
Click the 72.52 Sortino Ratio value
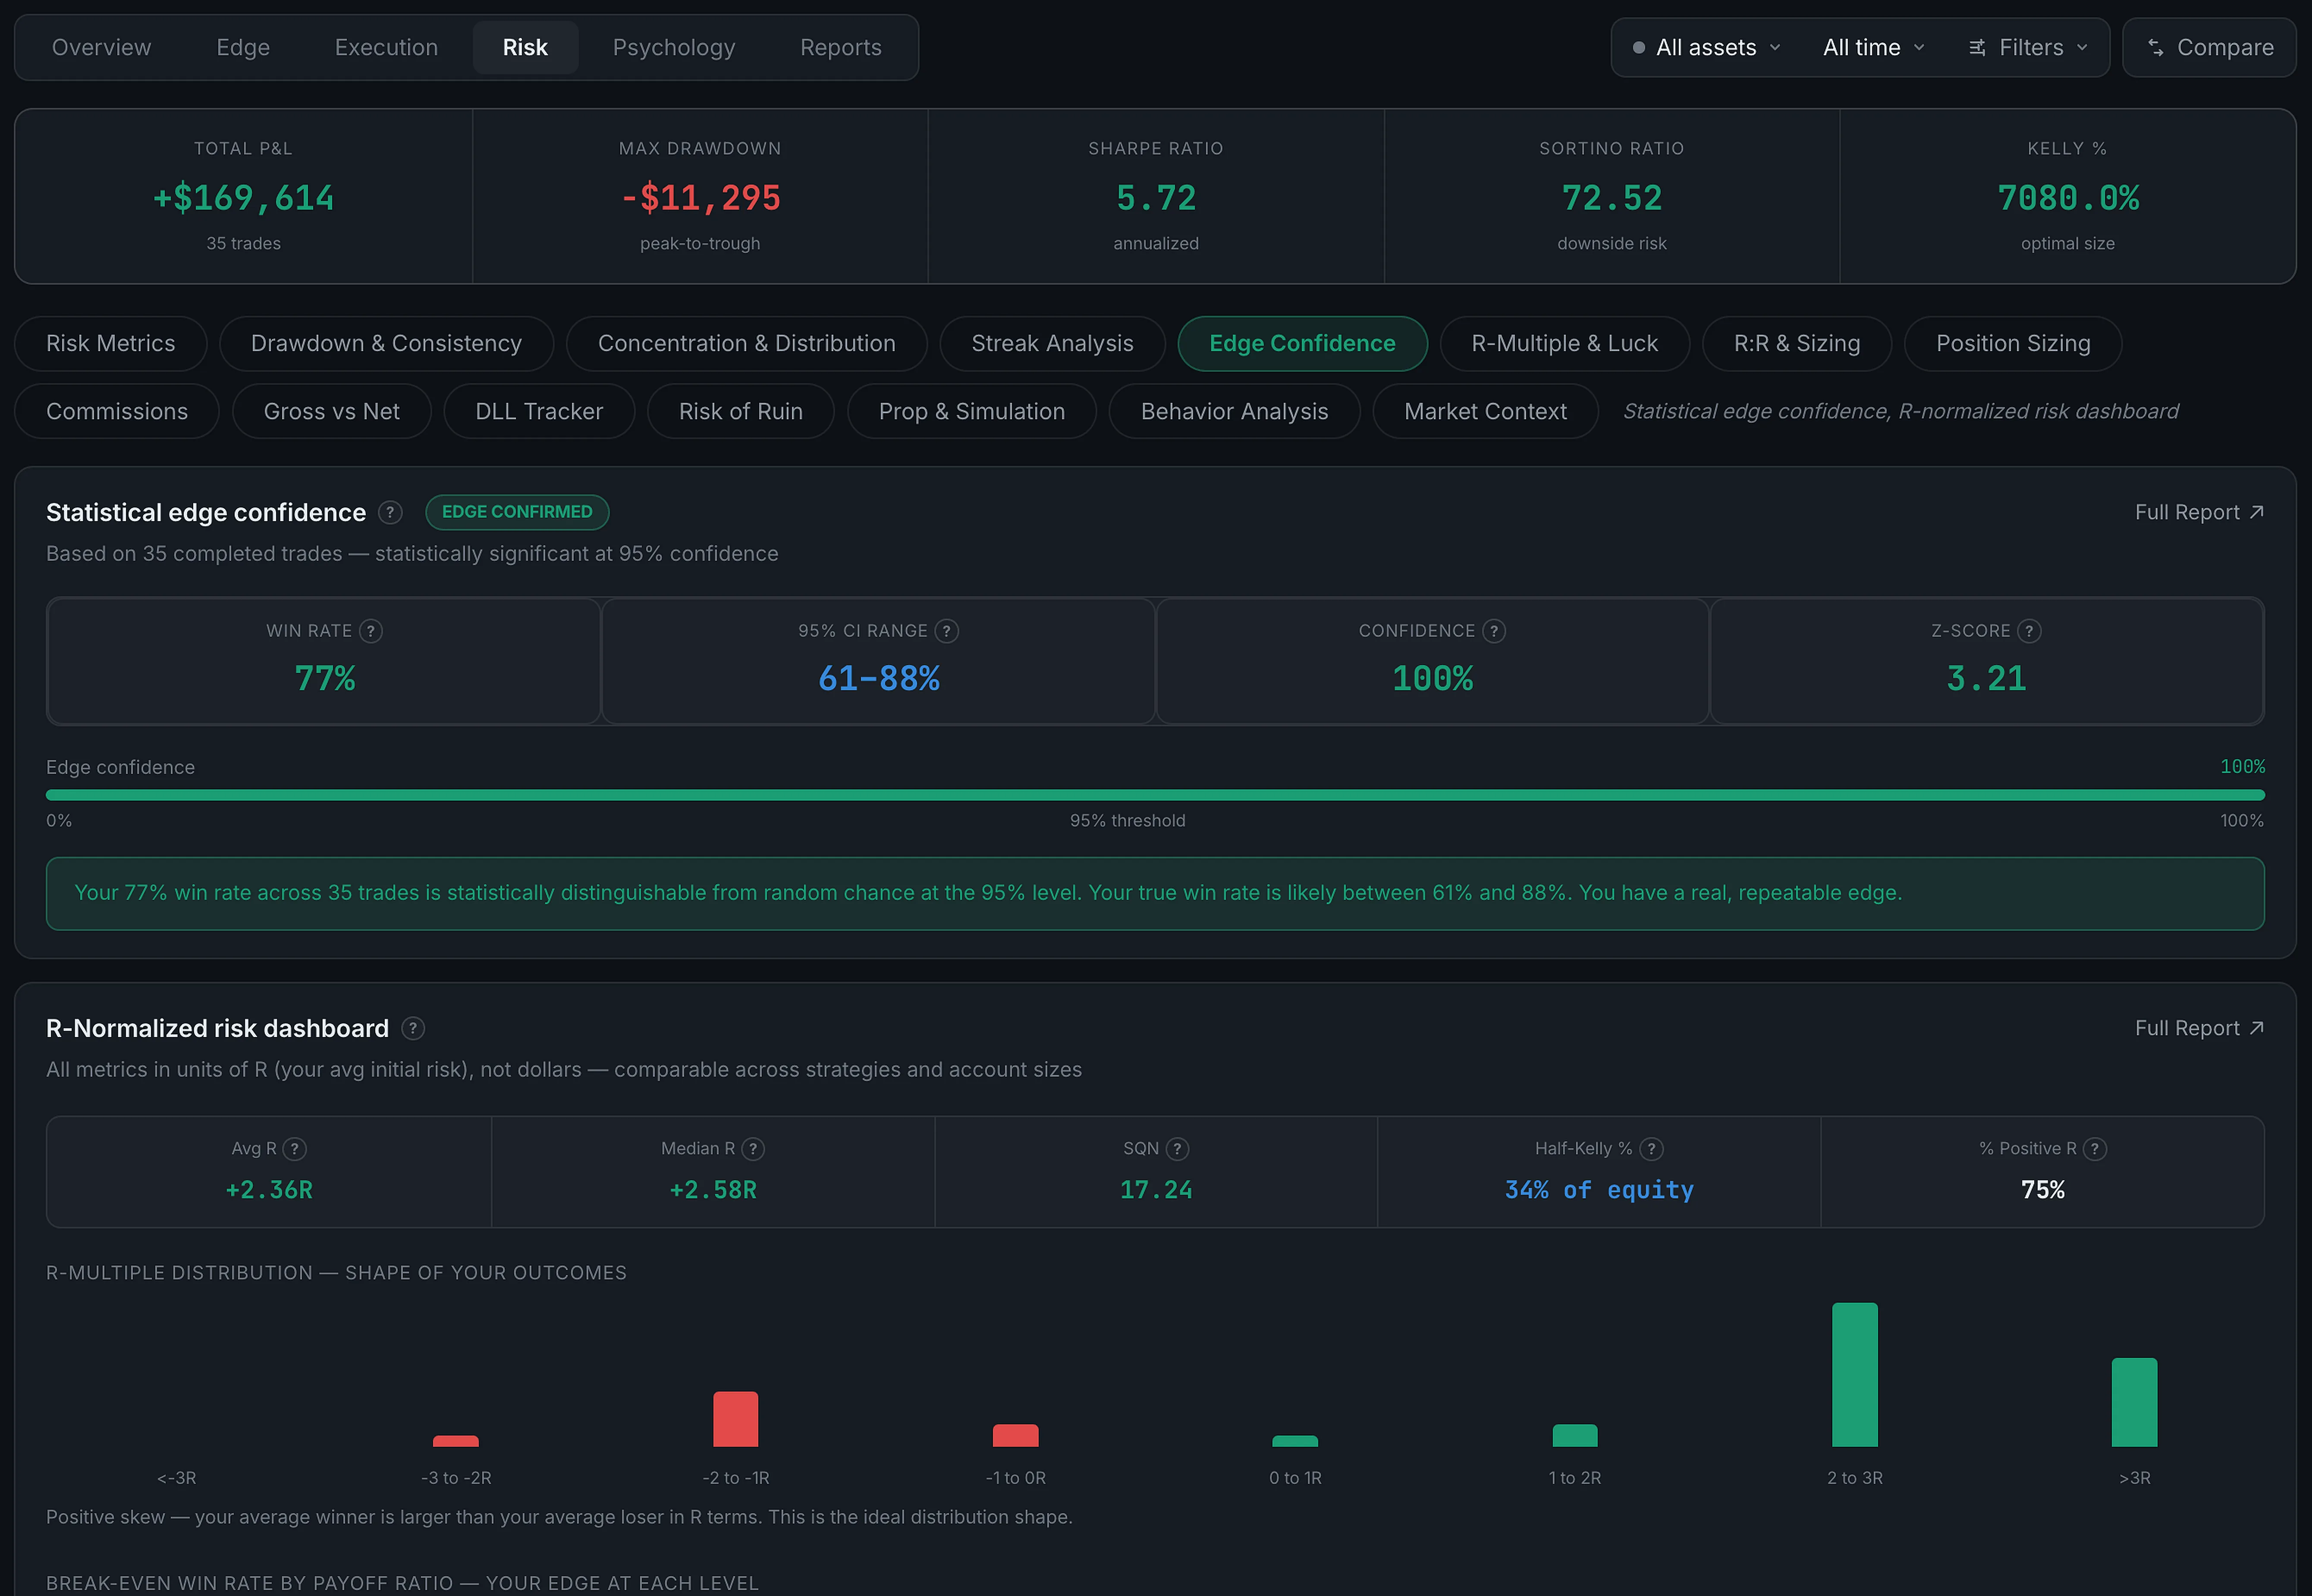tap(1611, 198)
